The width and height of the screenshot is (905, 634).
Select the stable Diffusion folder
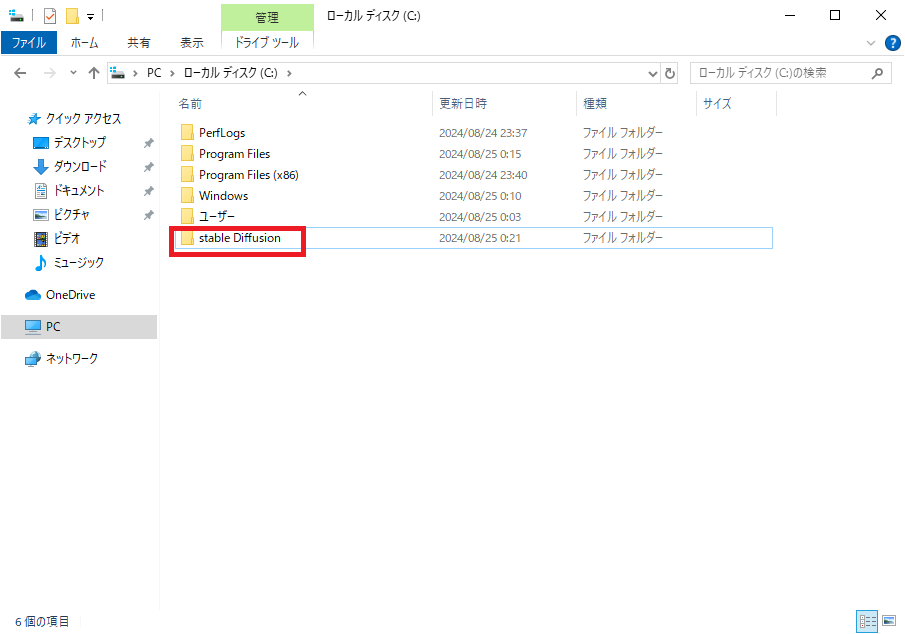[x=239, y=238]
